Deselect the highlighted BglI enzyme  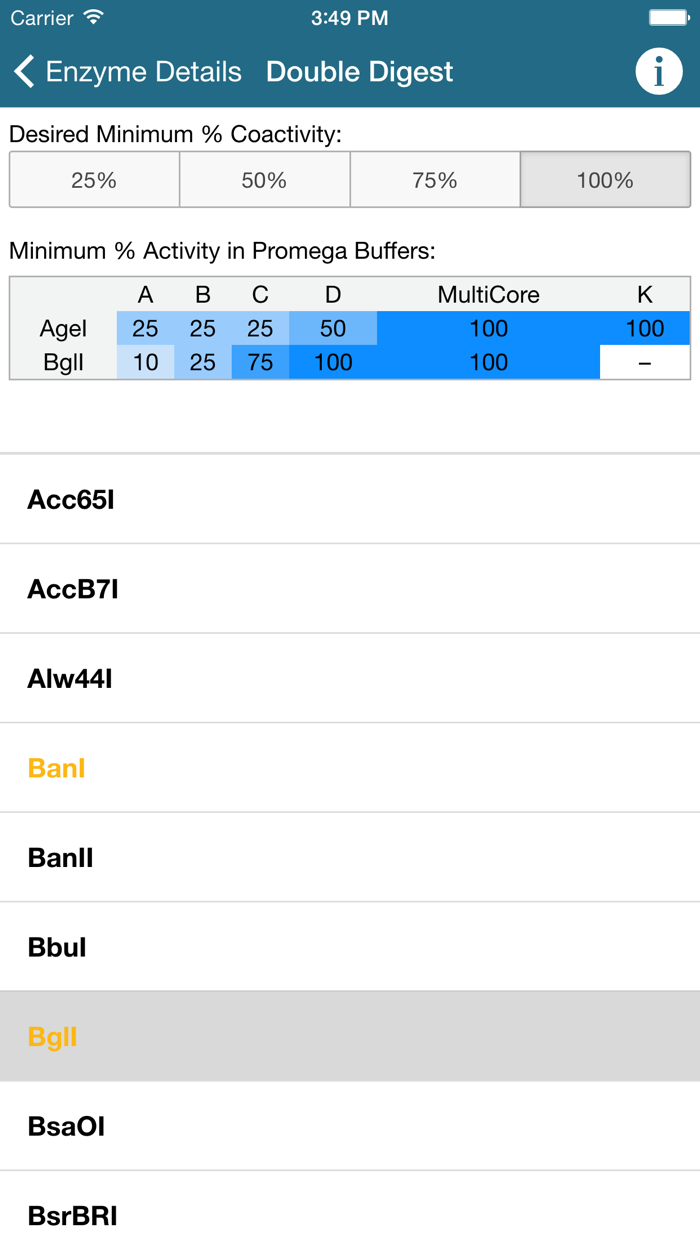click(350, 1037)
